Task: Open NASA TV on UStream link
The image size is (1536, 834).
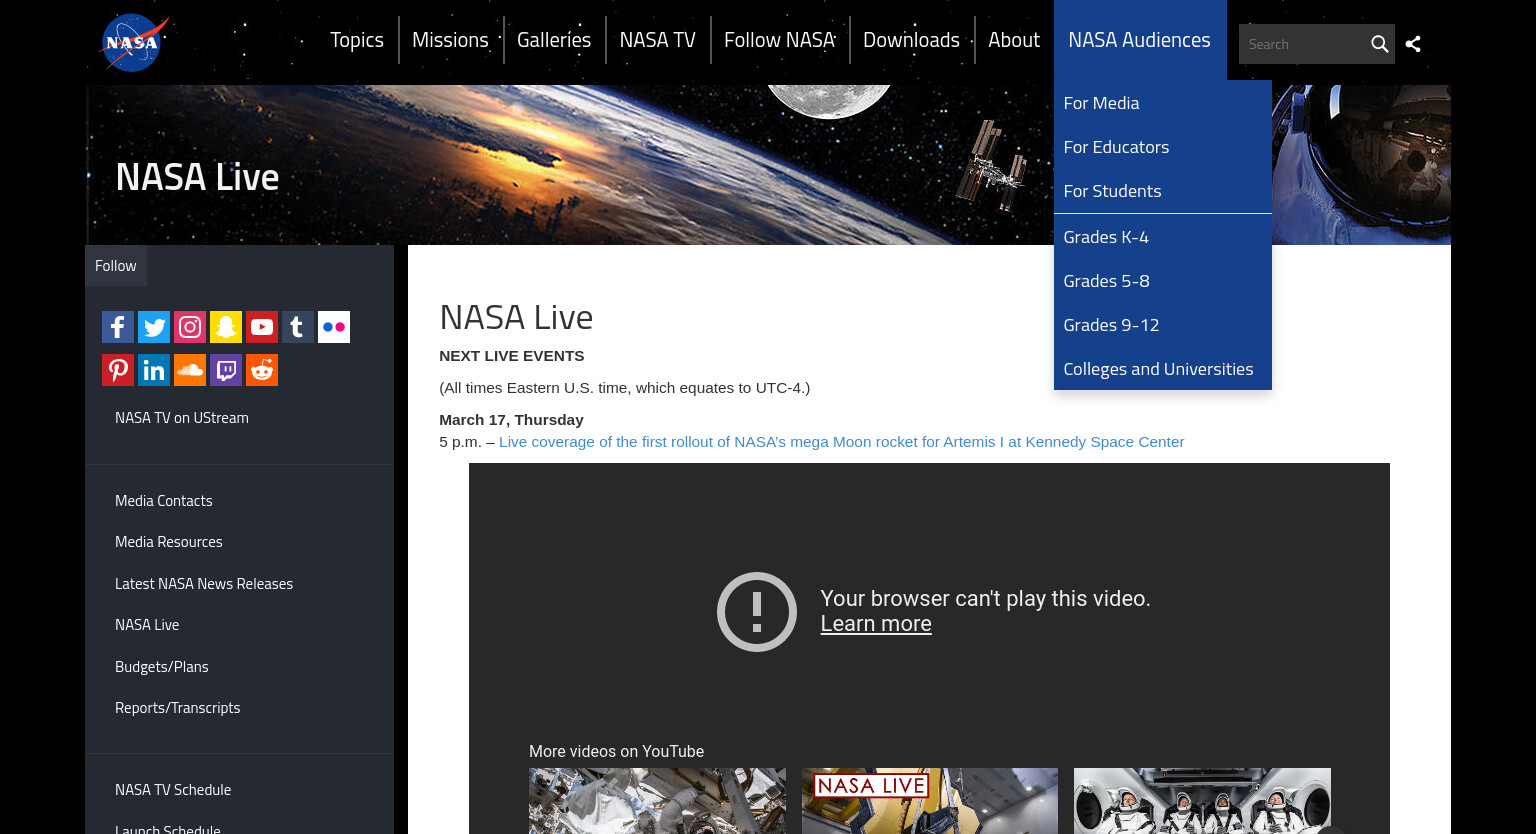Action: [182, 418]
